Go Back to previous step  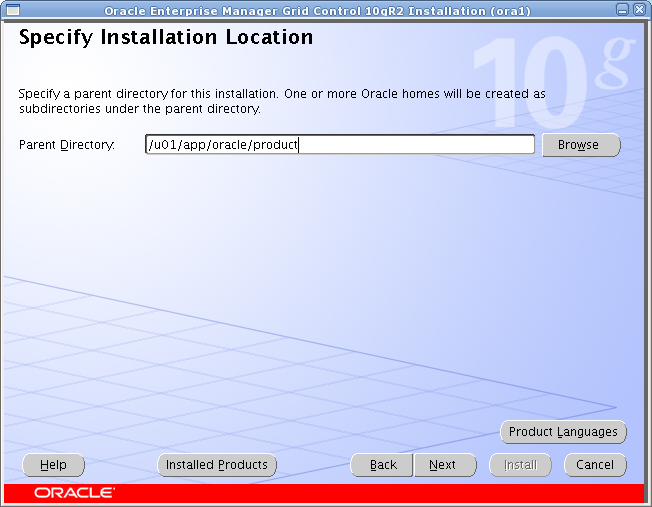pos(382,465)
